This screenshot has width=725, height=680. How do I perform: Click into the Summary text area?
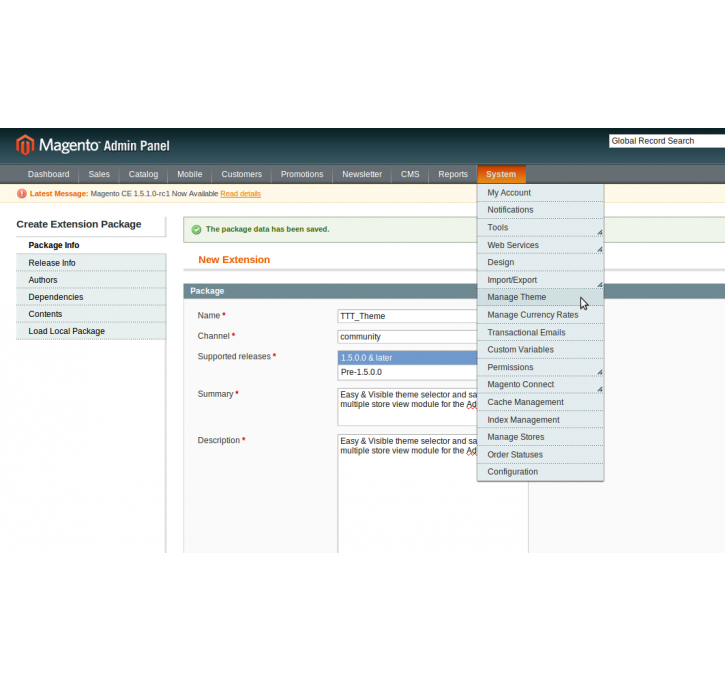(407, 407)
